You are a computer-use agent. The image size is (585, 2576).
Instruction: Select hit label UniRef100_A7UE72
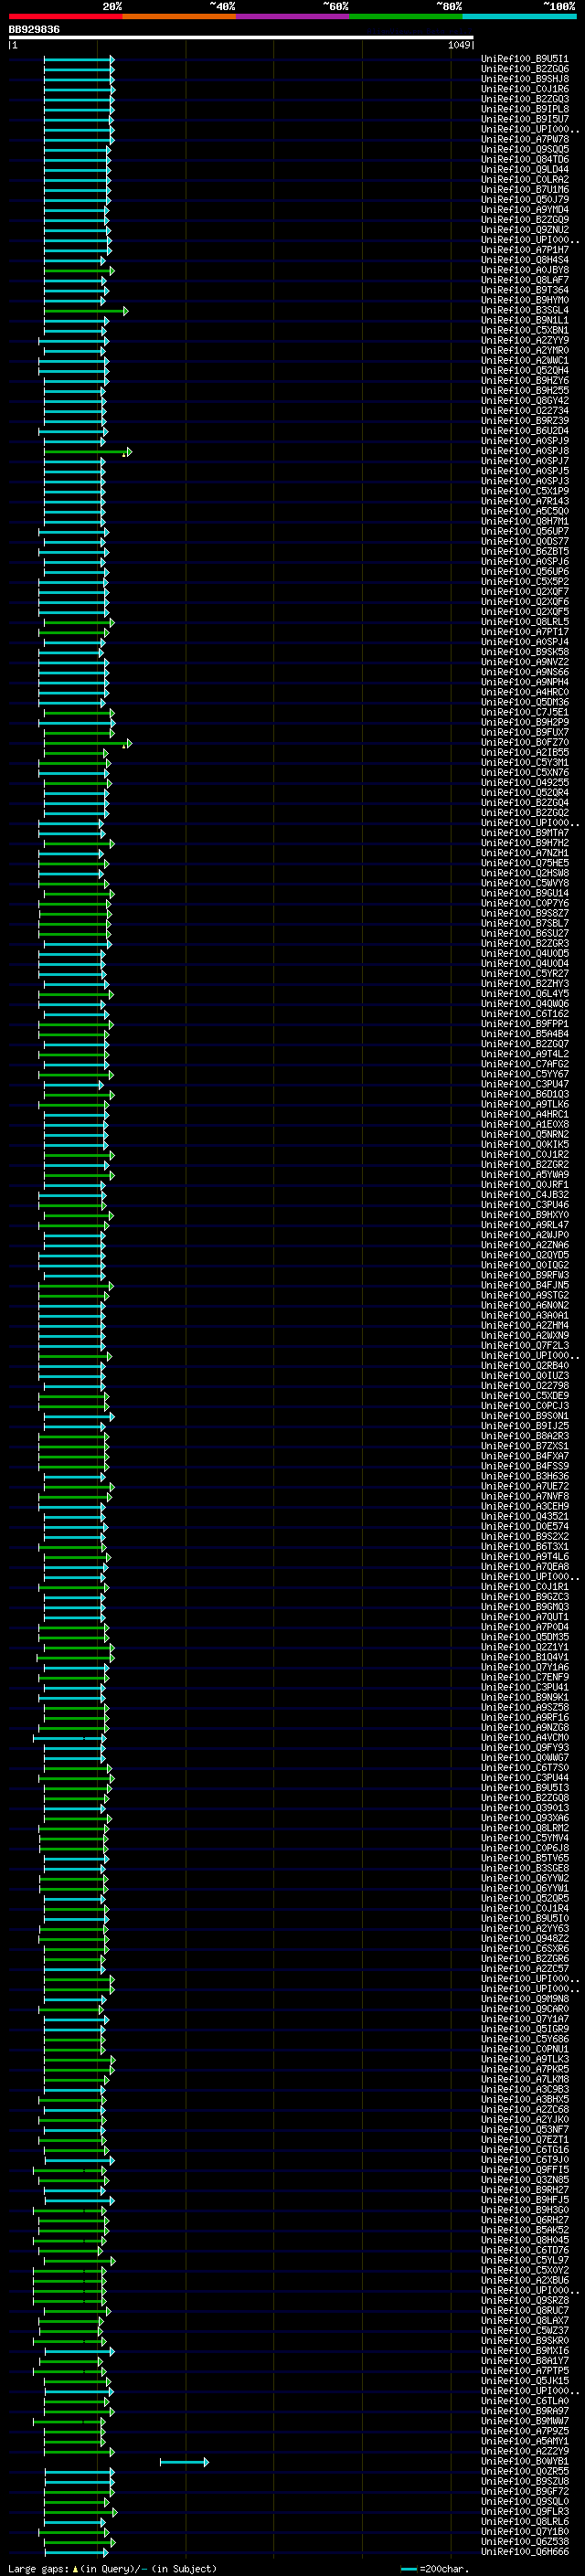[x=525, y=1486]
